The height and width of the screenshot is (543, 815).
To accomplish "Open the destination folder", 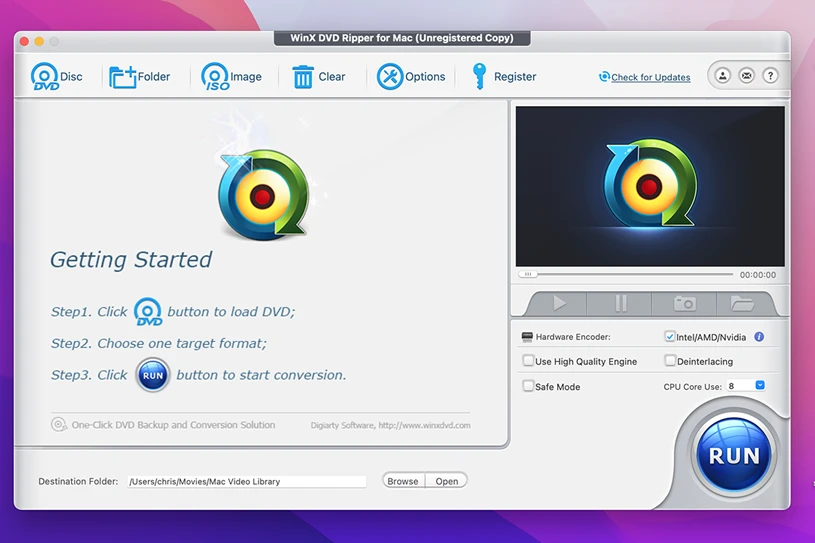I will click(x=446, y=481).
